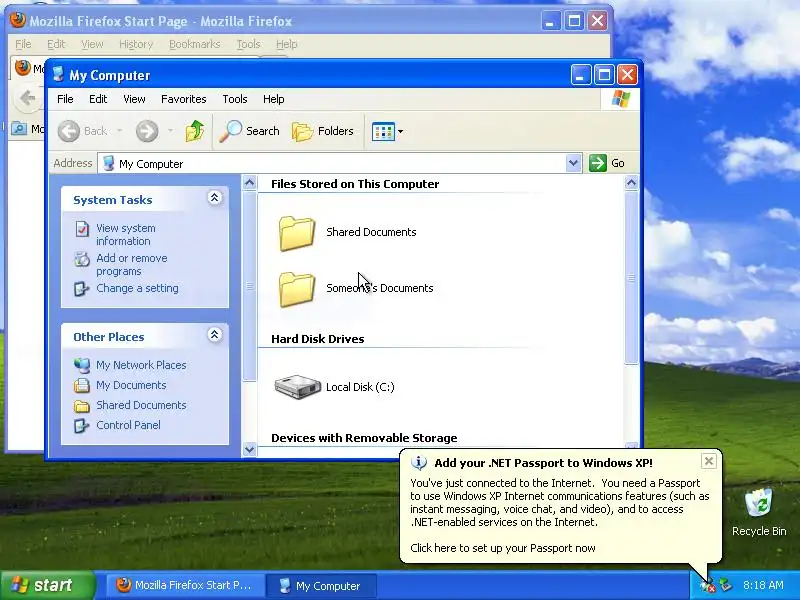Open Search in My Computer toolbar

[x=249, y=131]
